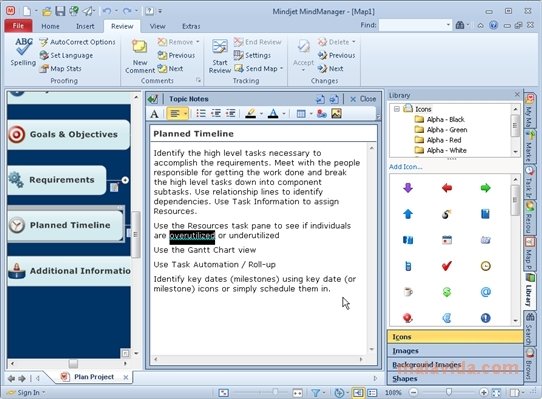Select the red left arrow icon
The height and width of the screenshot is (399, 542).
pyautogui.click(x=447, y=188)
